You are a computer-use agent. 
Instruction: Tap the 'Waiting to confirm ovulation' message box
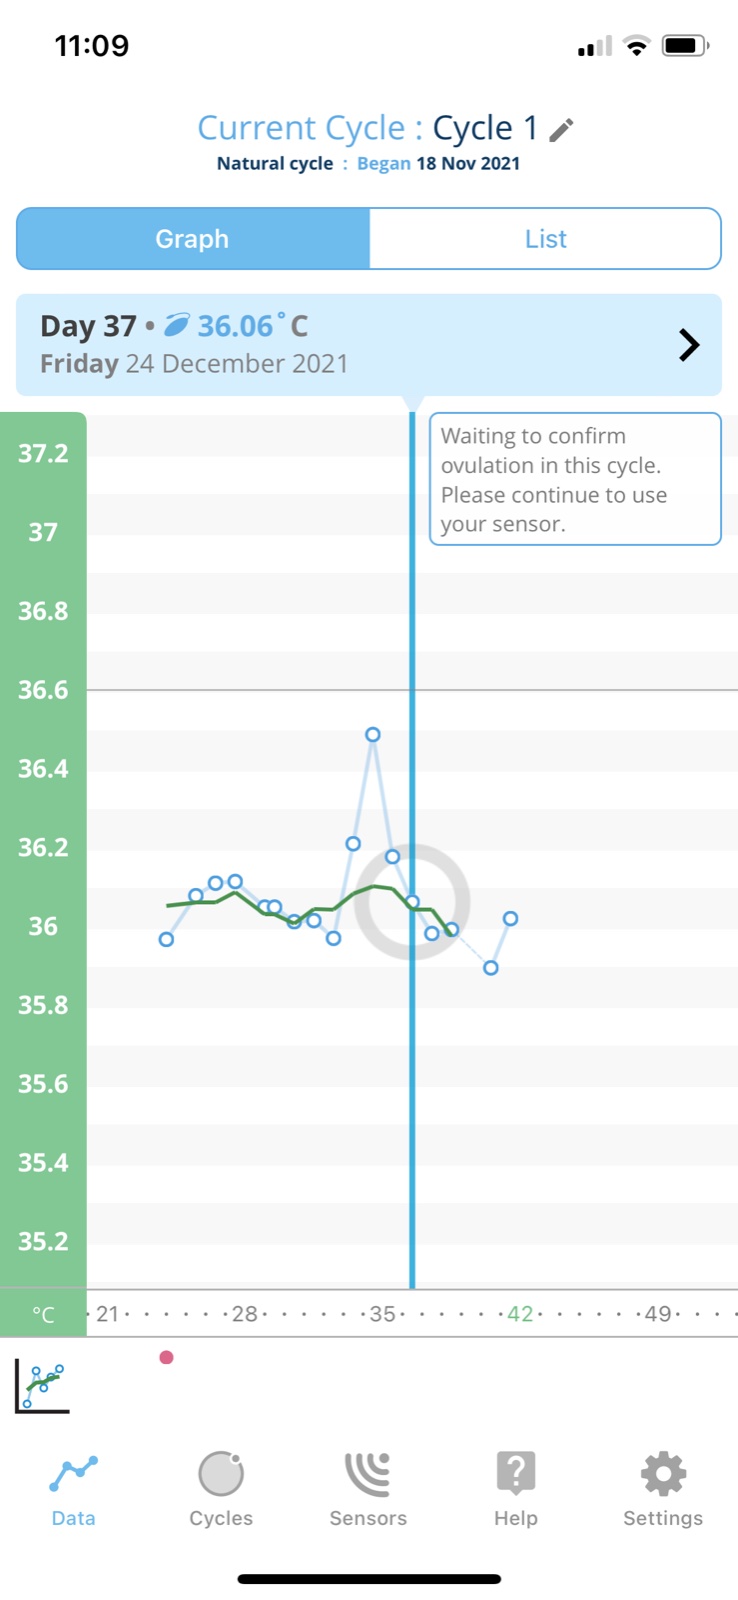575,479
